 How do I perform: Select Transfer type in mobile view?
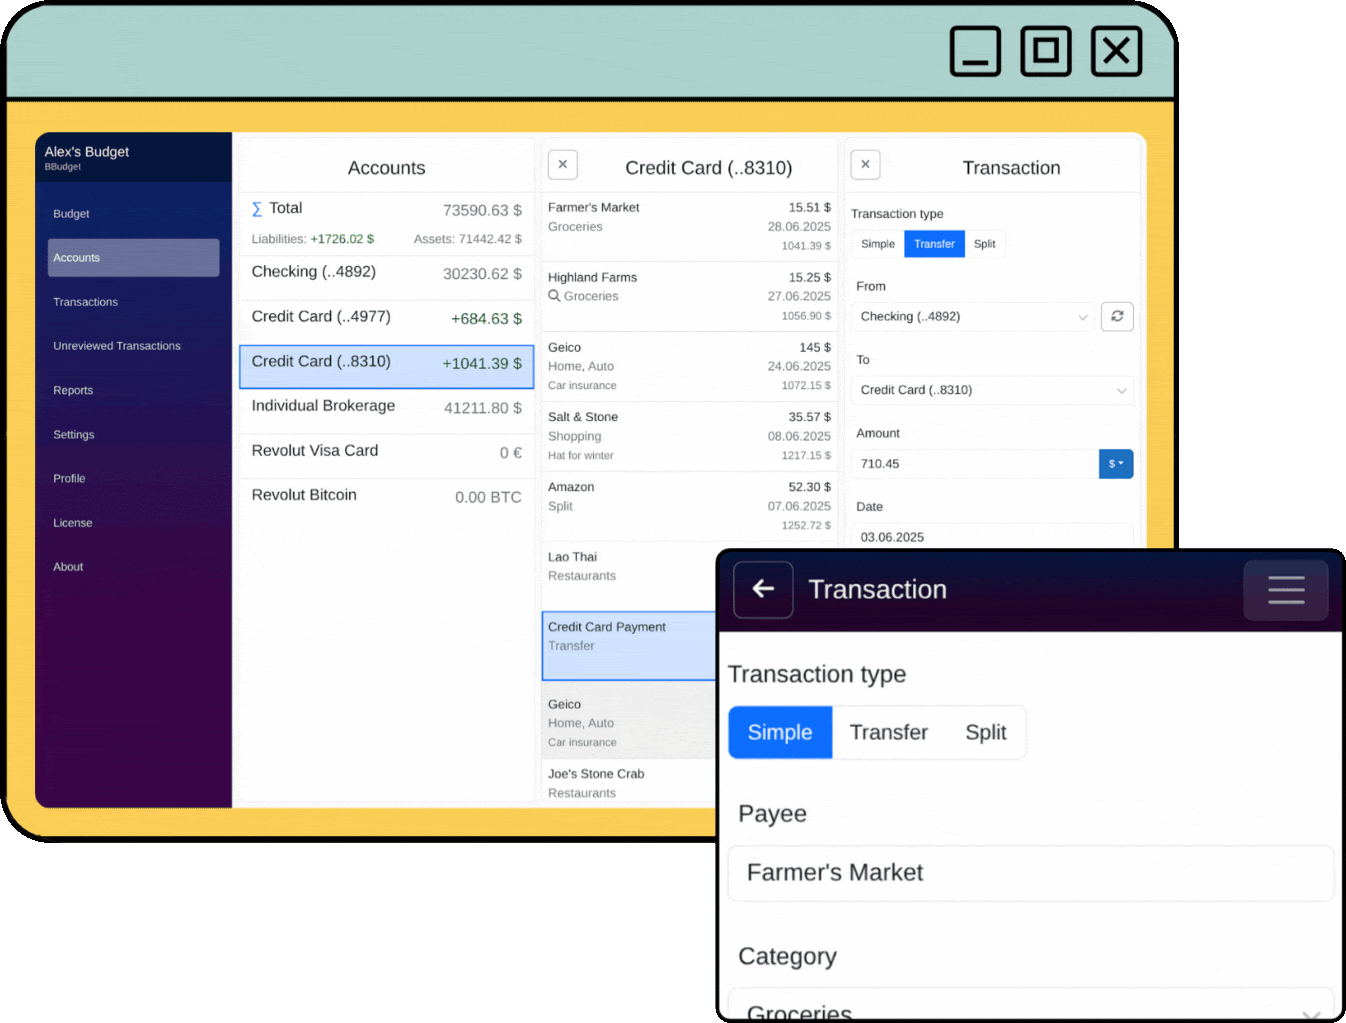(x=888, y=732)
